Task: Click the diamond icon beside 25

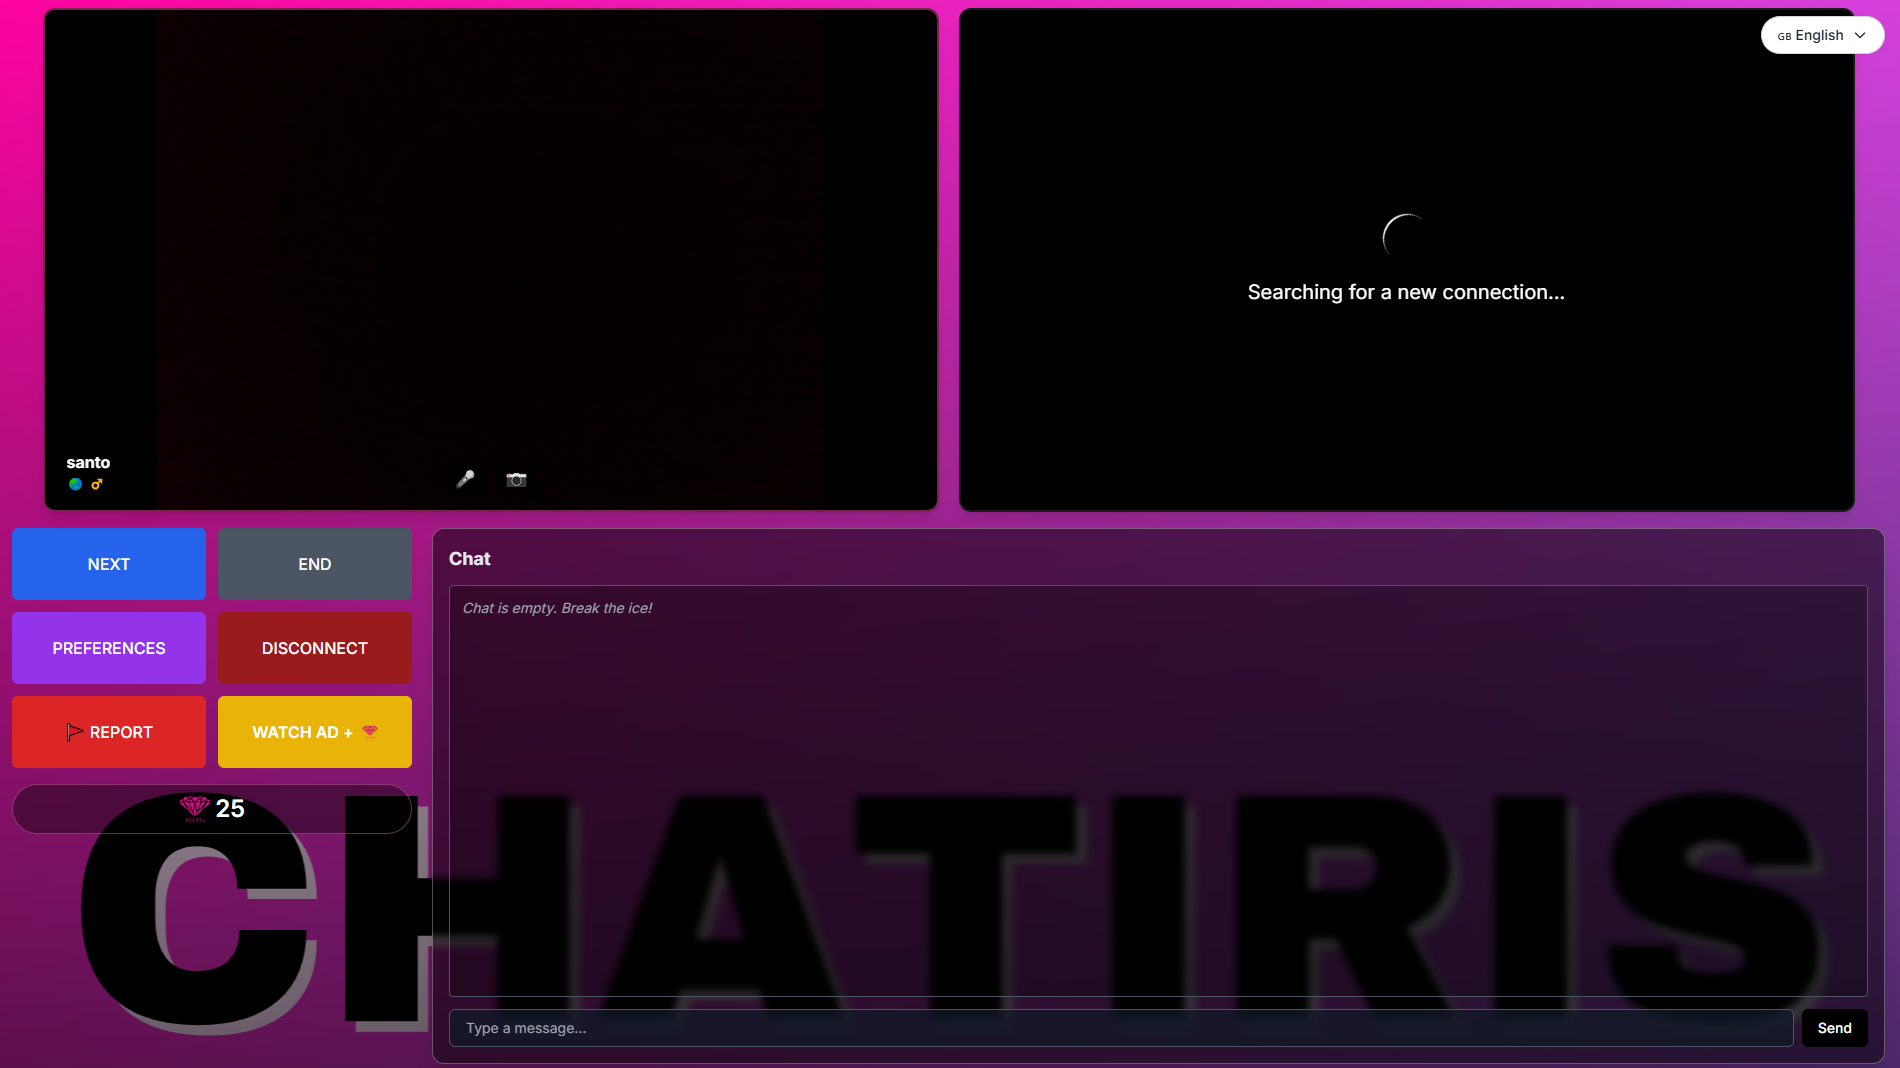Action: point(194,808)
